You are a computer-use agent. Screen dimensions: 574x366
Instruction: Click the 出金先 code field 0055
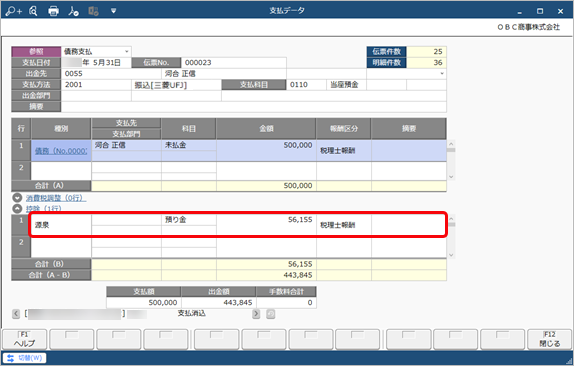pos(111,74)
